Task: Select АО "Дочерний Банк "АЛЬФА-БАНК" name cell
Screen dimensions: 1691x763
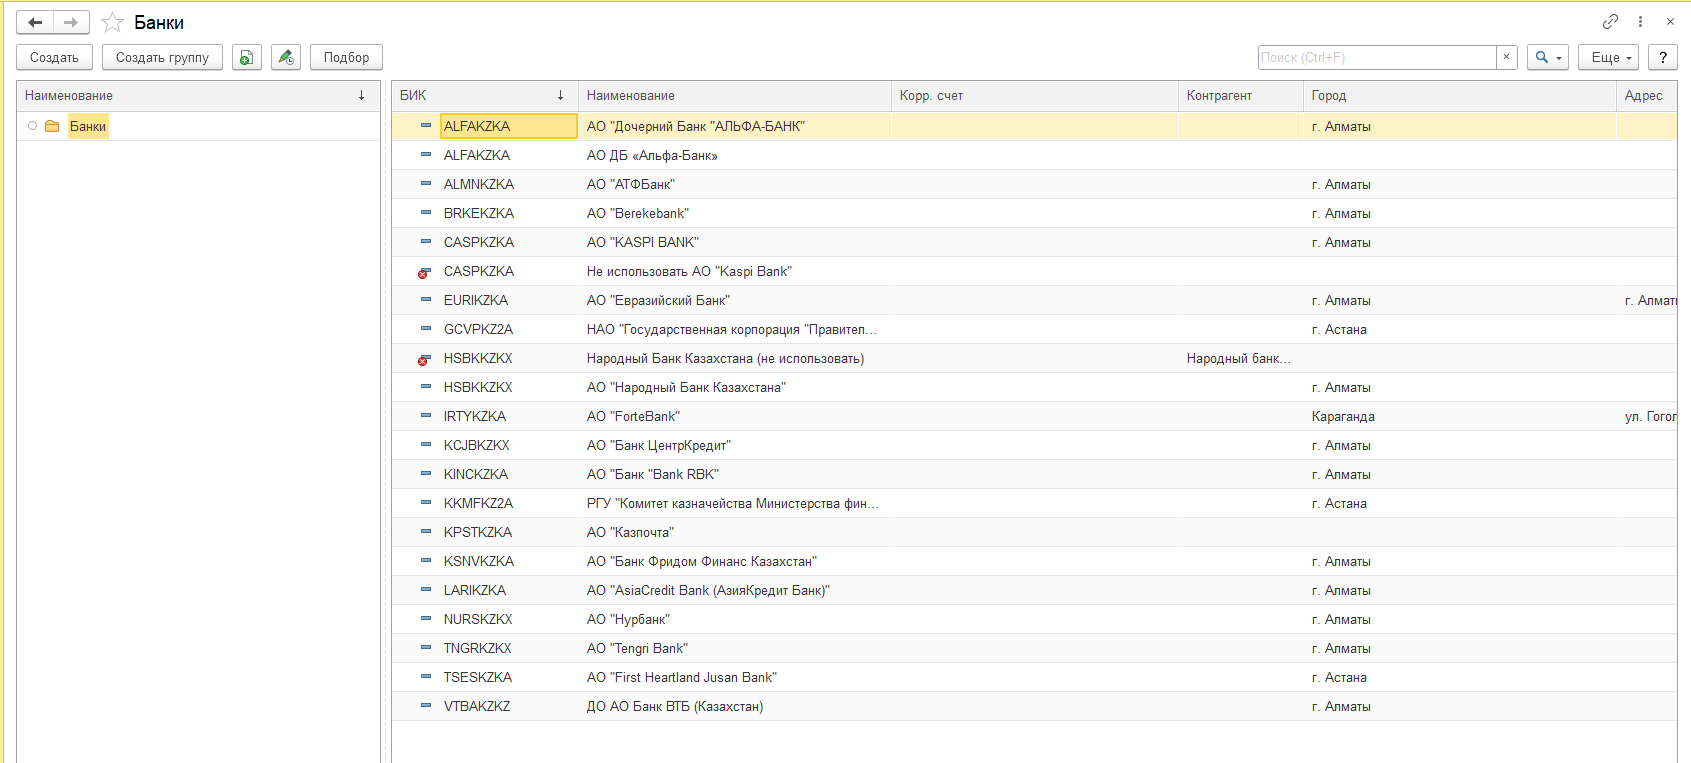Action: [x=734, y=126]
